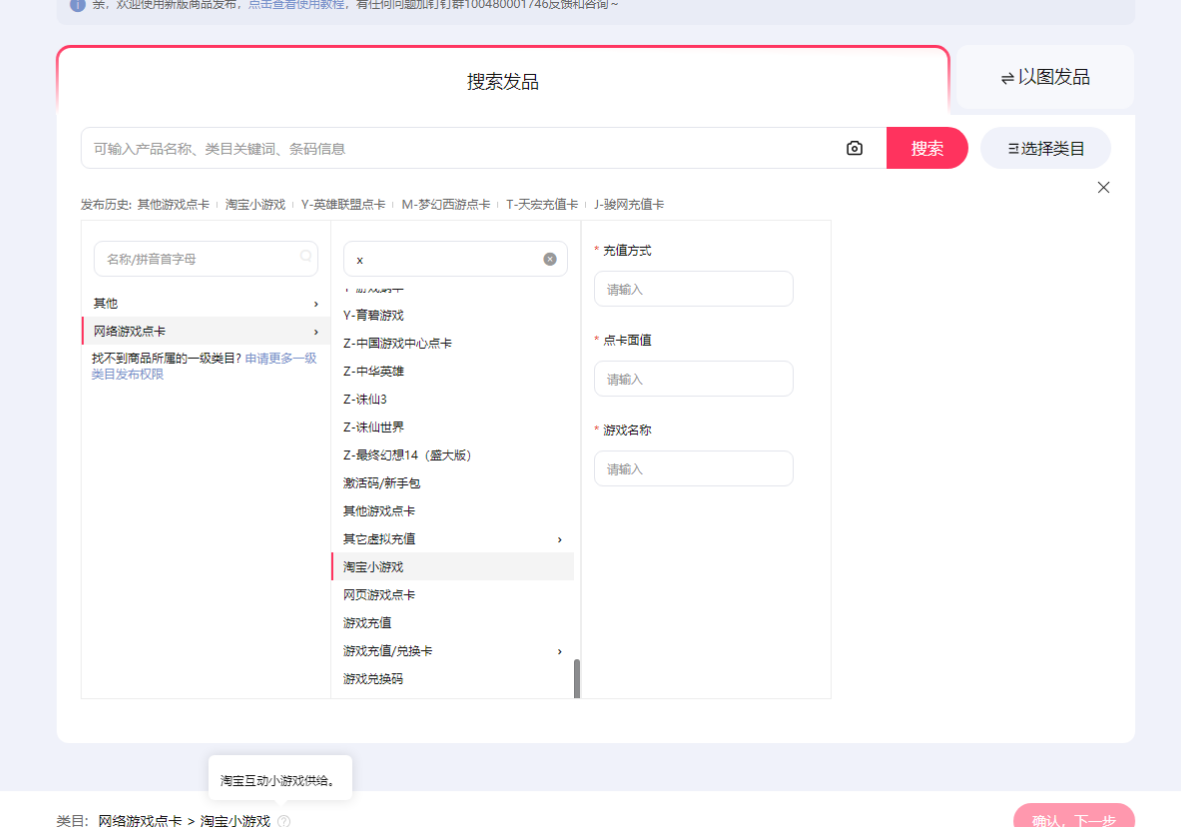Open the 选择类目 button
Image resolution: width=1181 pixels, height=827 pixels.
1045,148
